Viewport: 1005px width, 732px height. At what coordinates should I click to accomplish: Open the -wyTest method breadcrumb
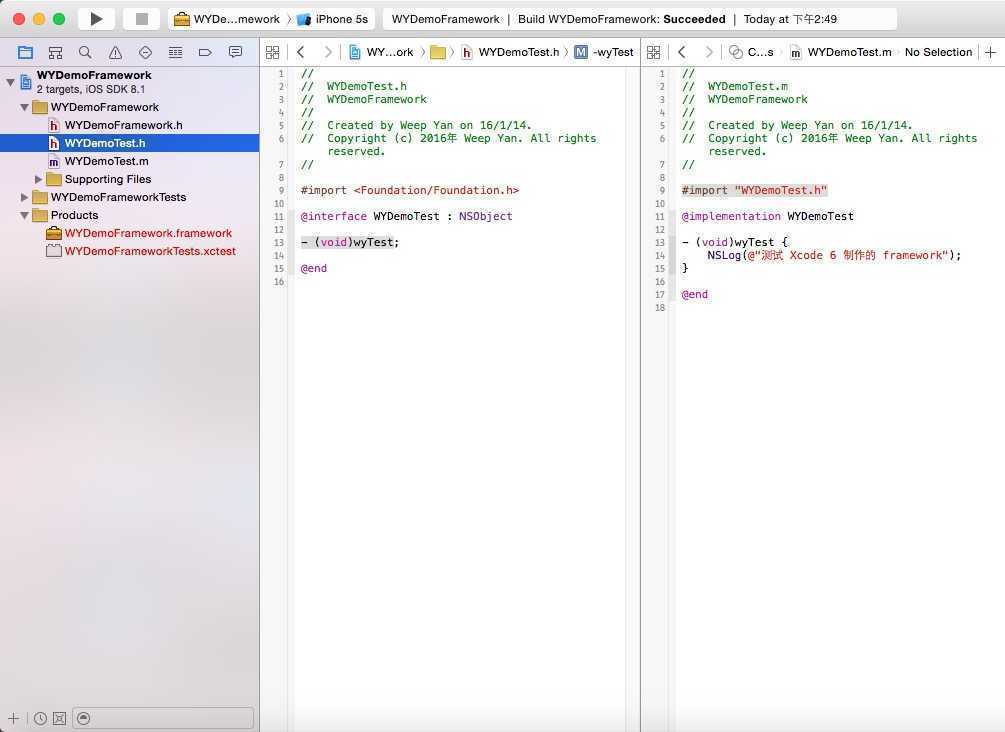[x=604, y=53]
